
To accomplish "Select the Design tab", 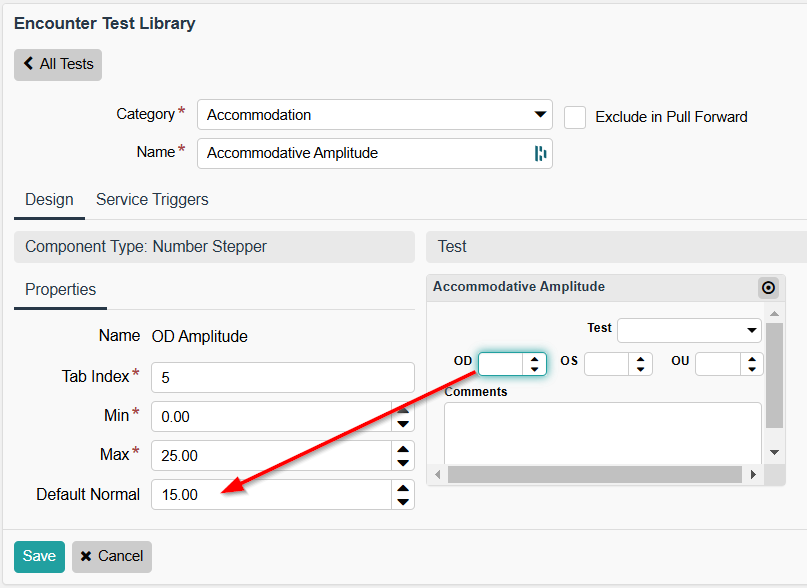I will [49, 199].
